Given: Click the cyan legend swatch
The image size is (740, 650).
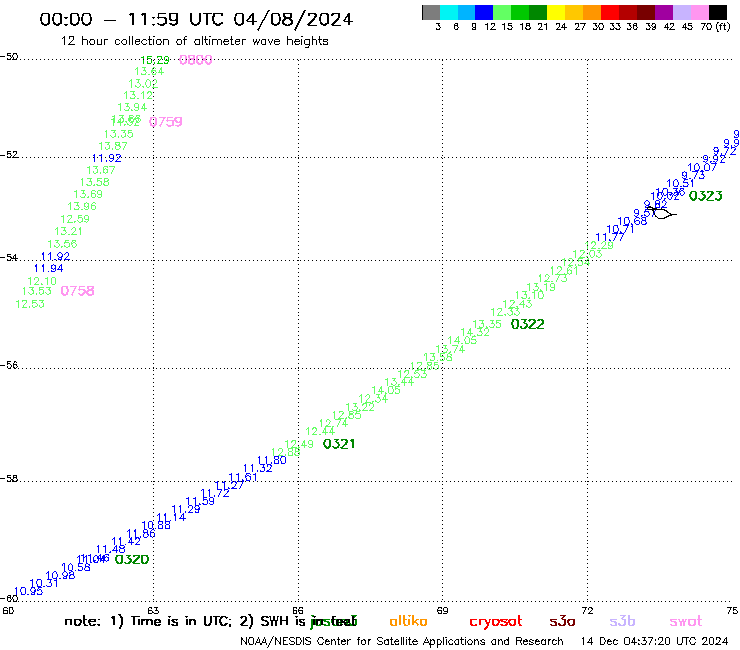Looking at the screenshot, I should (449, 12).
